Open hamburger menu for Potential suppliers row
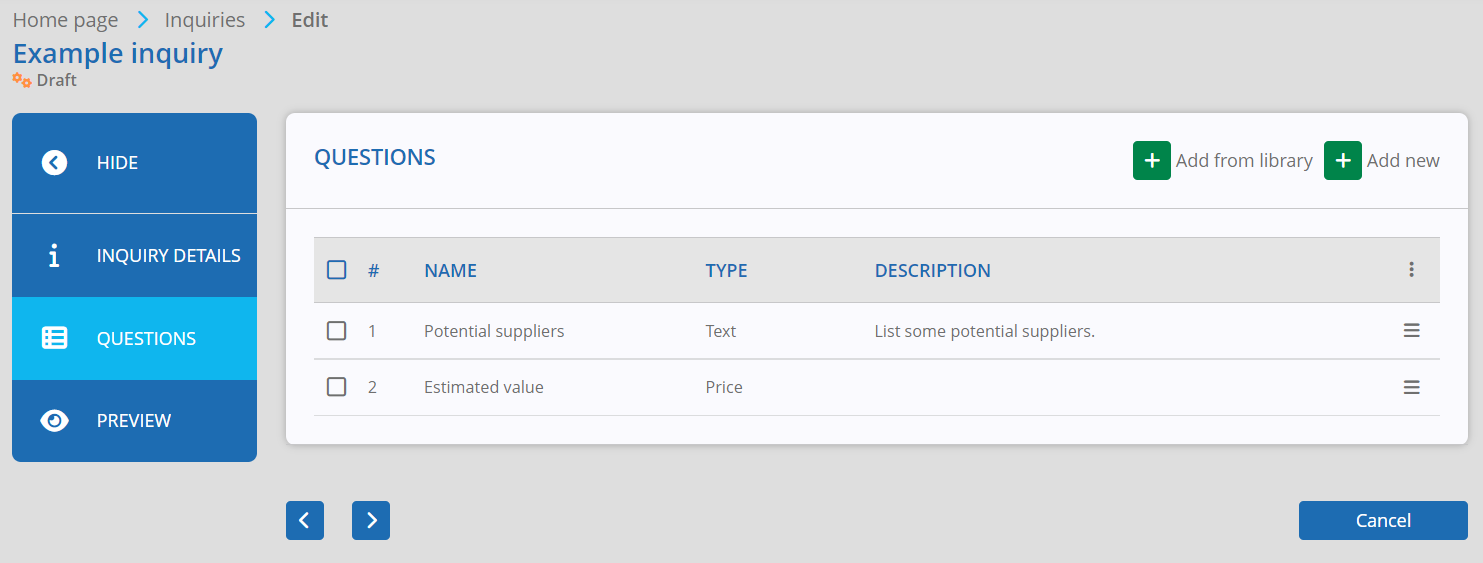 pos(1411,331)
